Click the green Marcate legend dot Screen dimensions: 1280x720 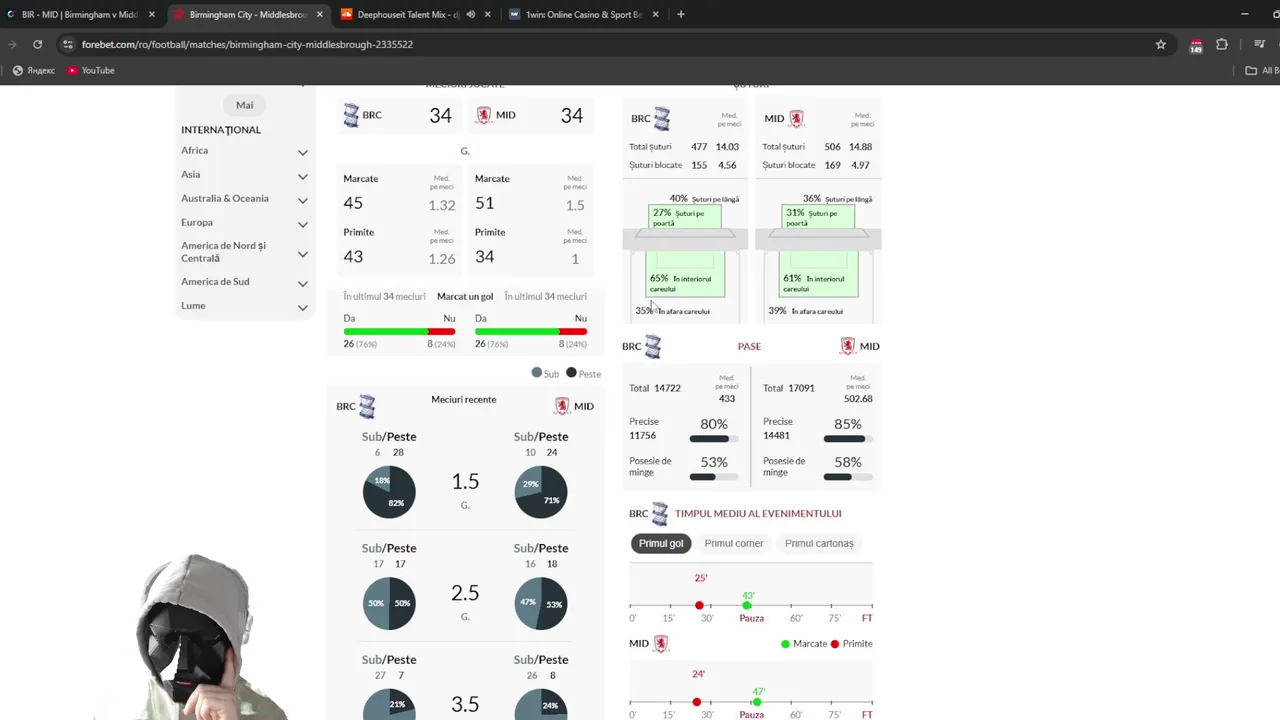tap(785, 644)
